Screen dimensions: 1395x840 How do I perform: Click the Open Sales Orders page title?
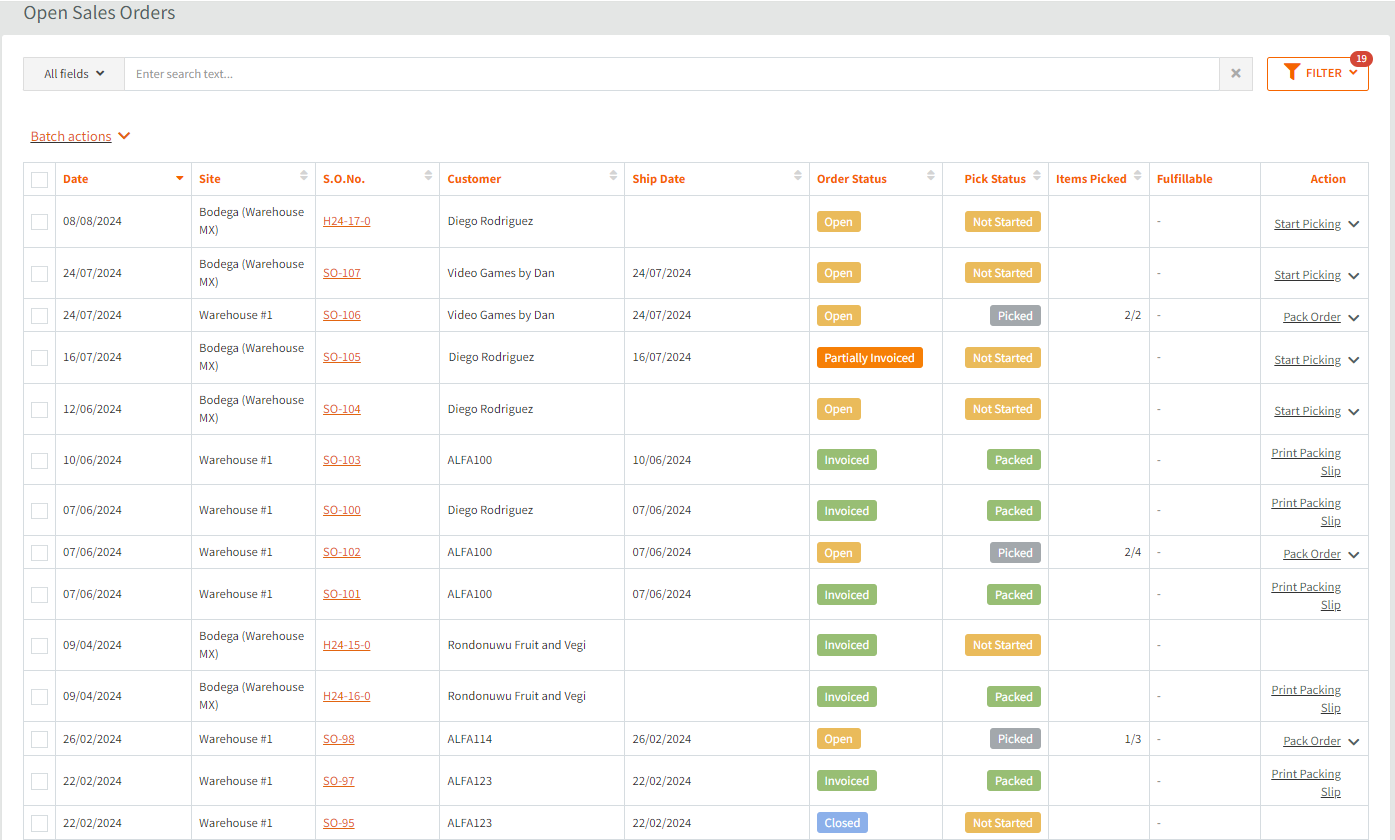(99, 13)
